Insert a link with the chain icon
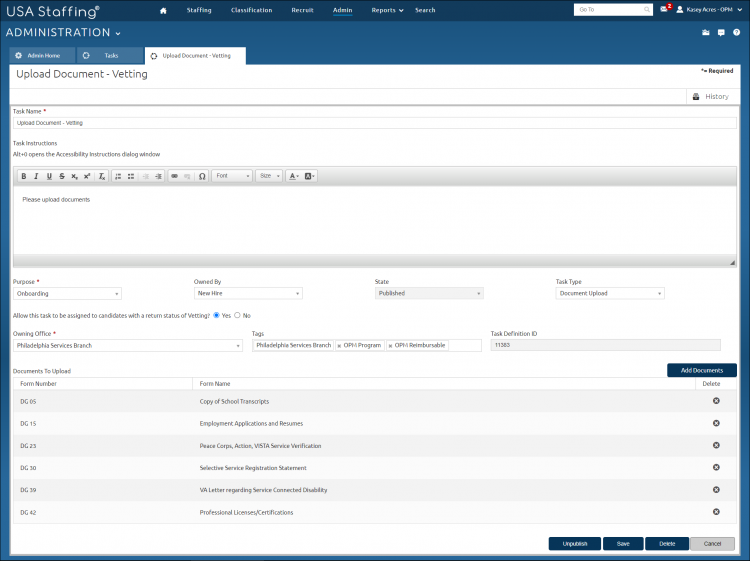This screenshot has height=561, width=750. coord(175,176)
